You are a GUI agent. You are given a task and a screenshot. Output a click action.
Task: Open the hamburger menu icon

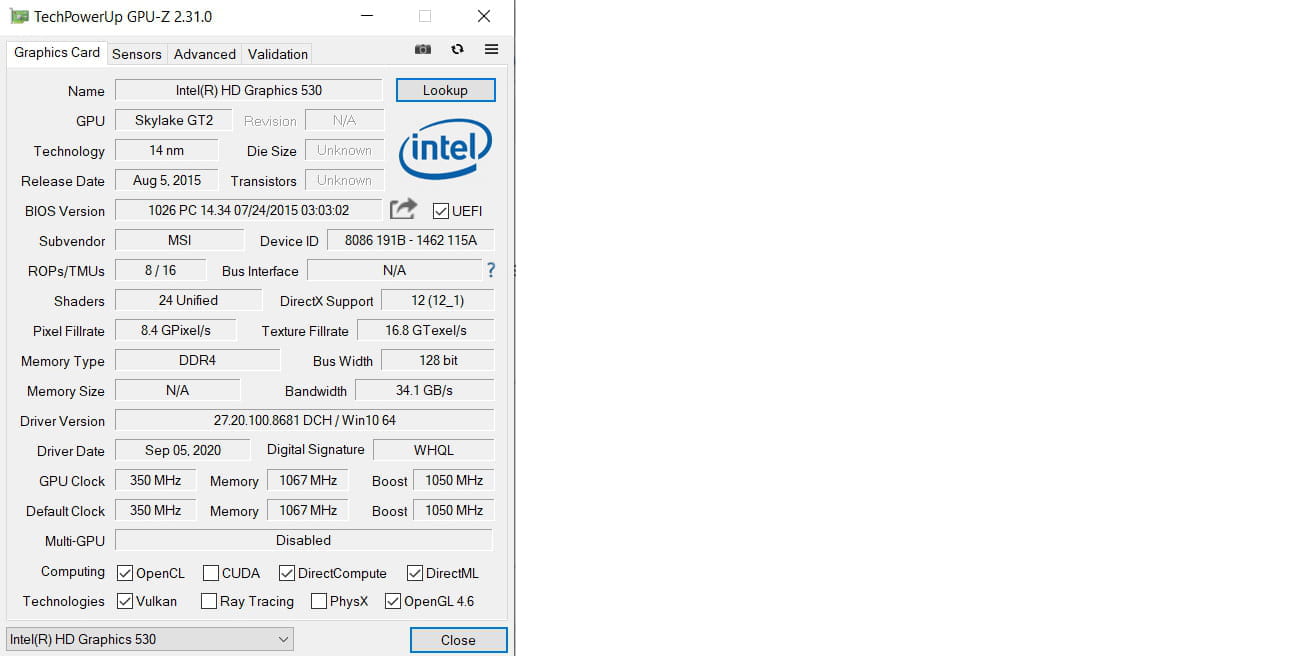[x=491, y=49]
